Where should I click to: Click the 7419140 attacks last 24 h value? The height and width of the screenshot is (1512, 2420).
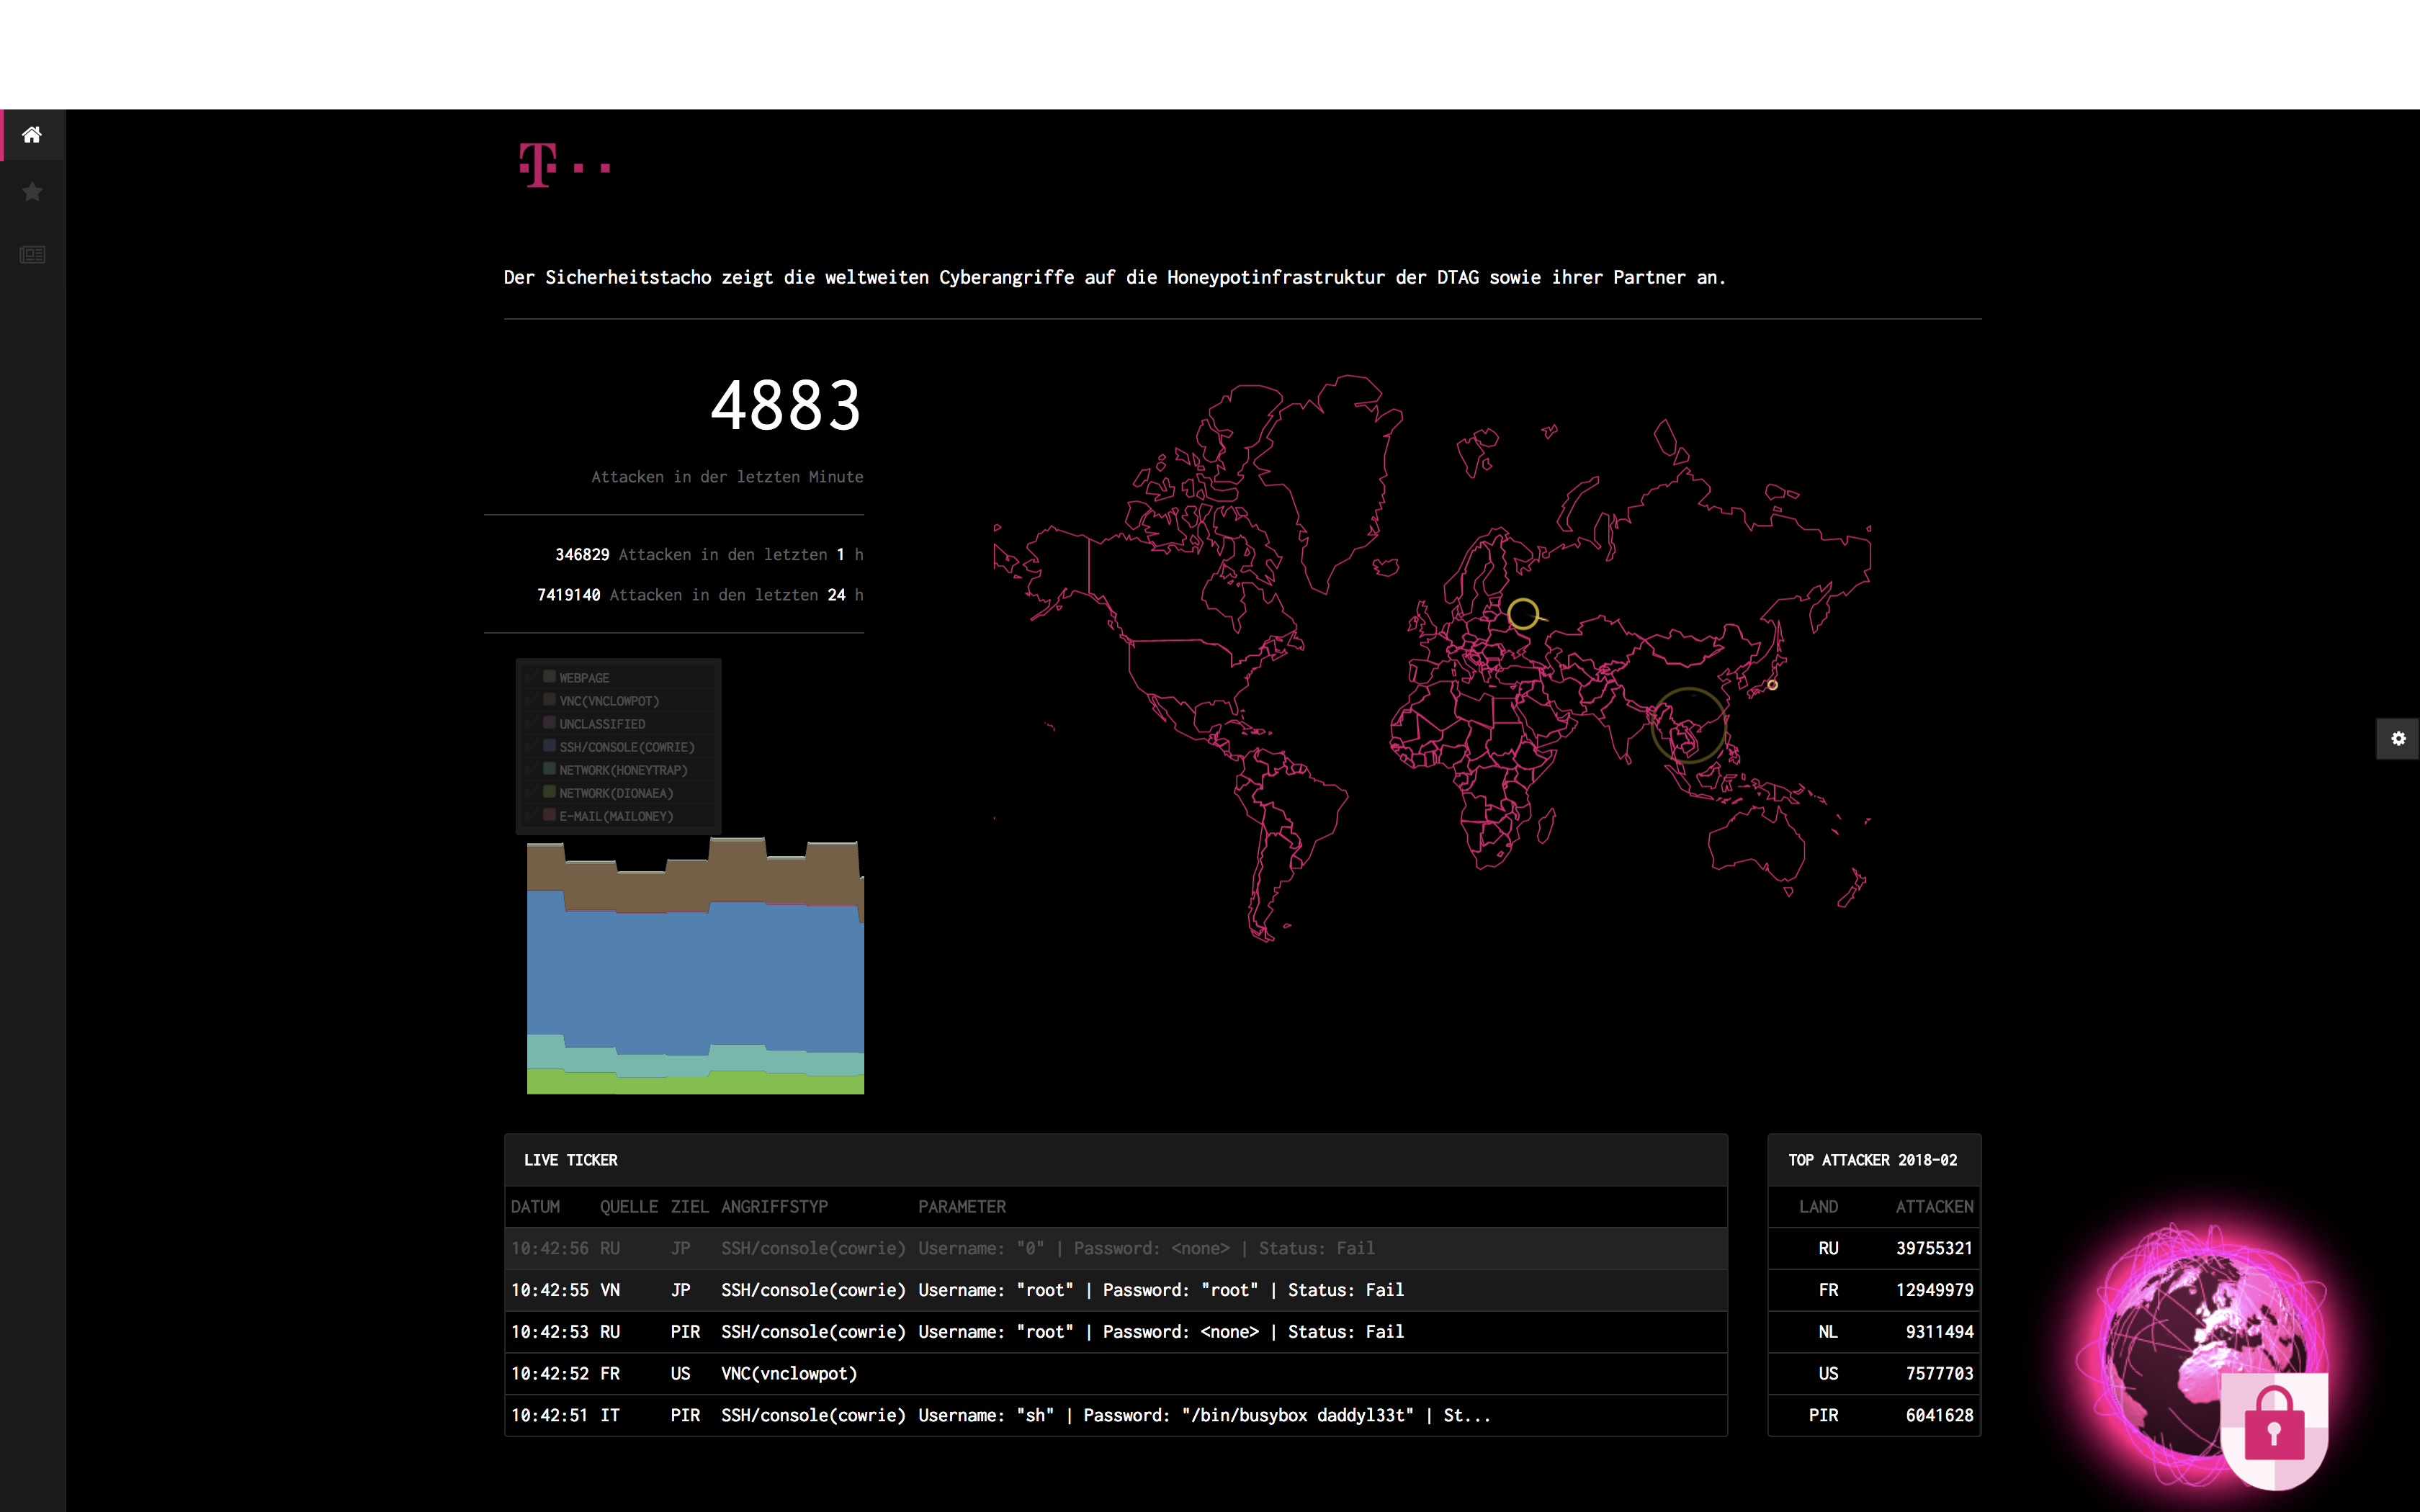pyautogui.click(x=568, y=595)
